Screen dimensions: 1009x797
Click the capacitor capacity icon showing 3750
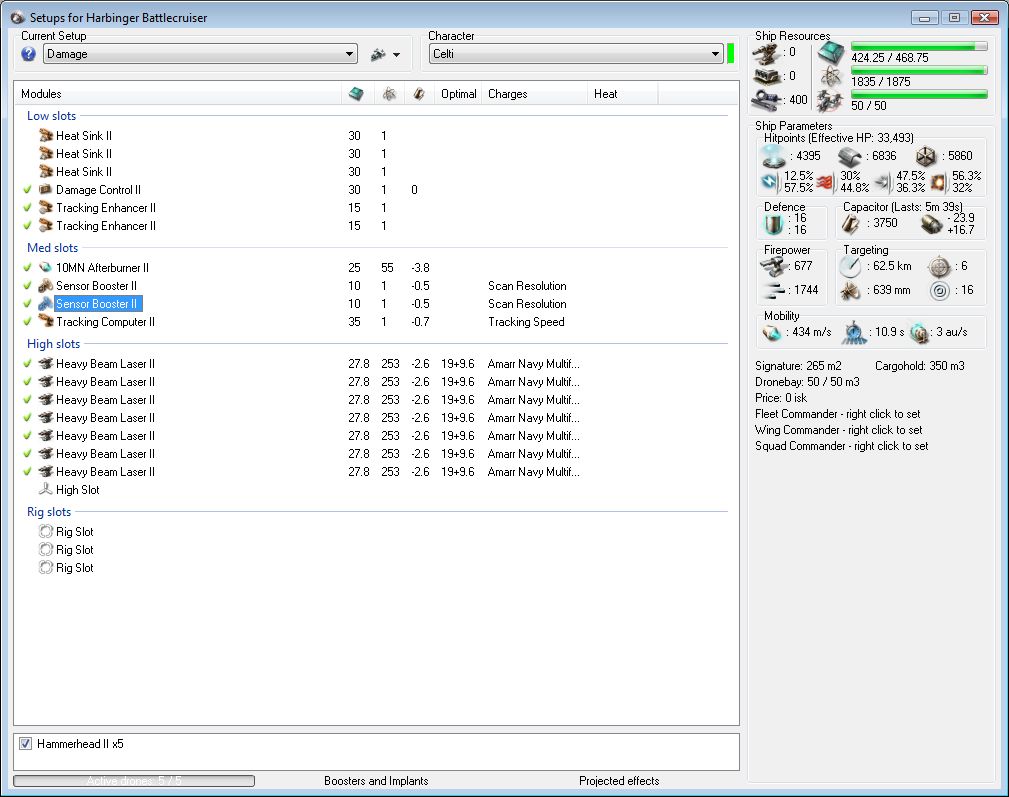851,223
